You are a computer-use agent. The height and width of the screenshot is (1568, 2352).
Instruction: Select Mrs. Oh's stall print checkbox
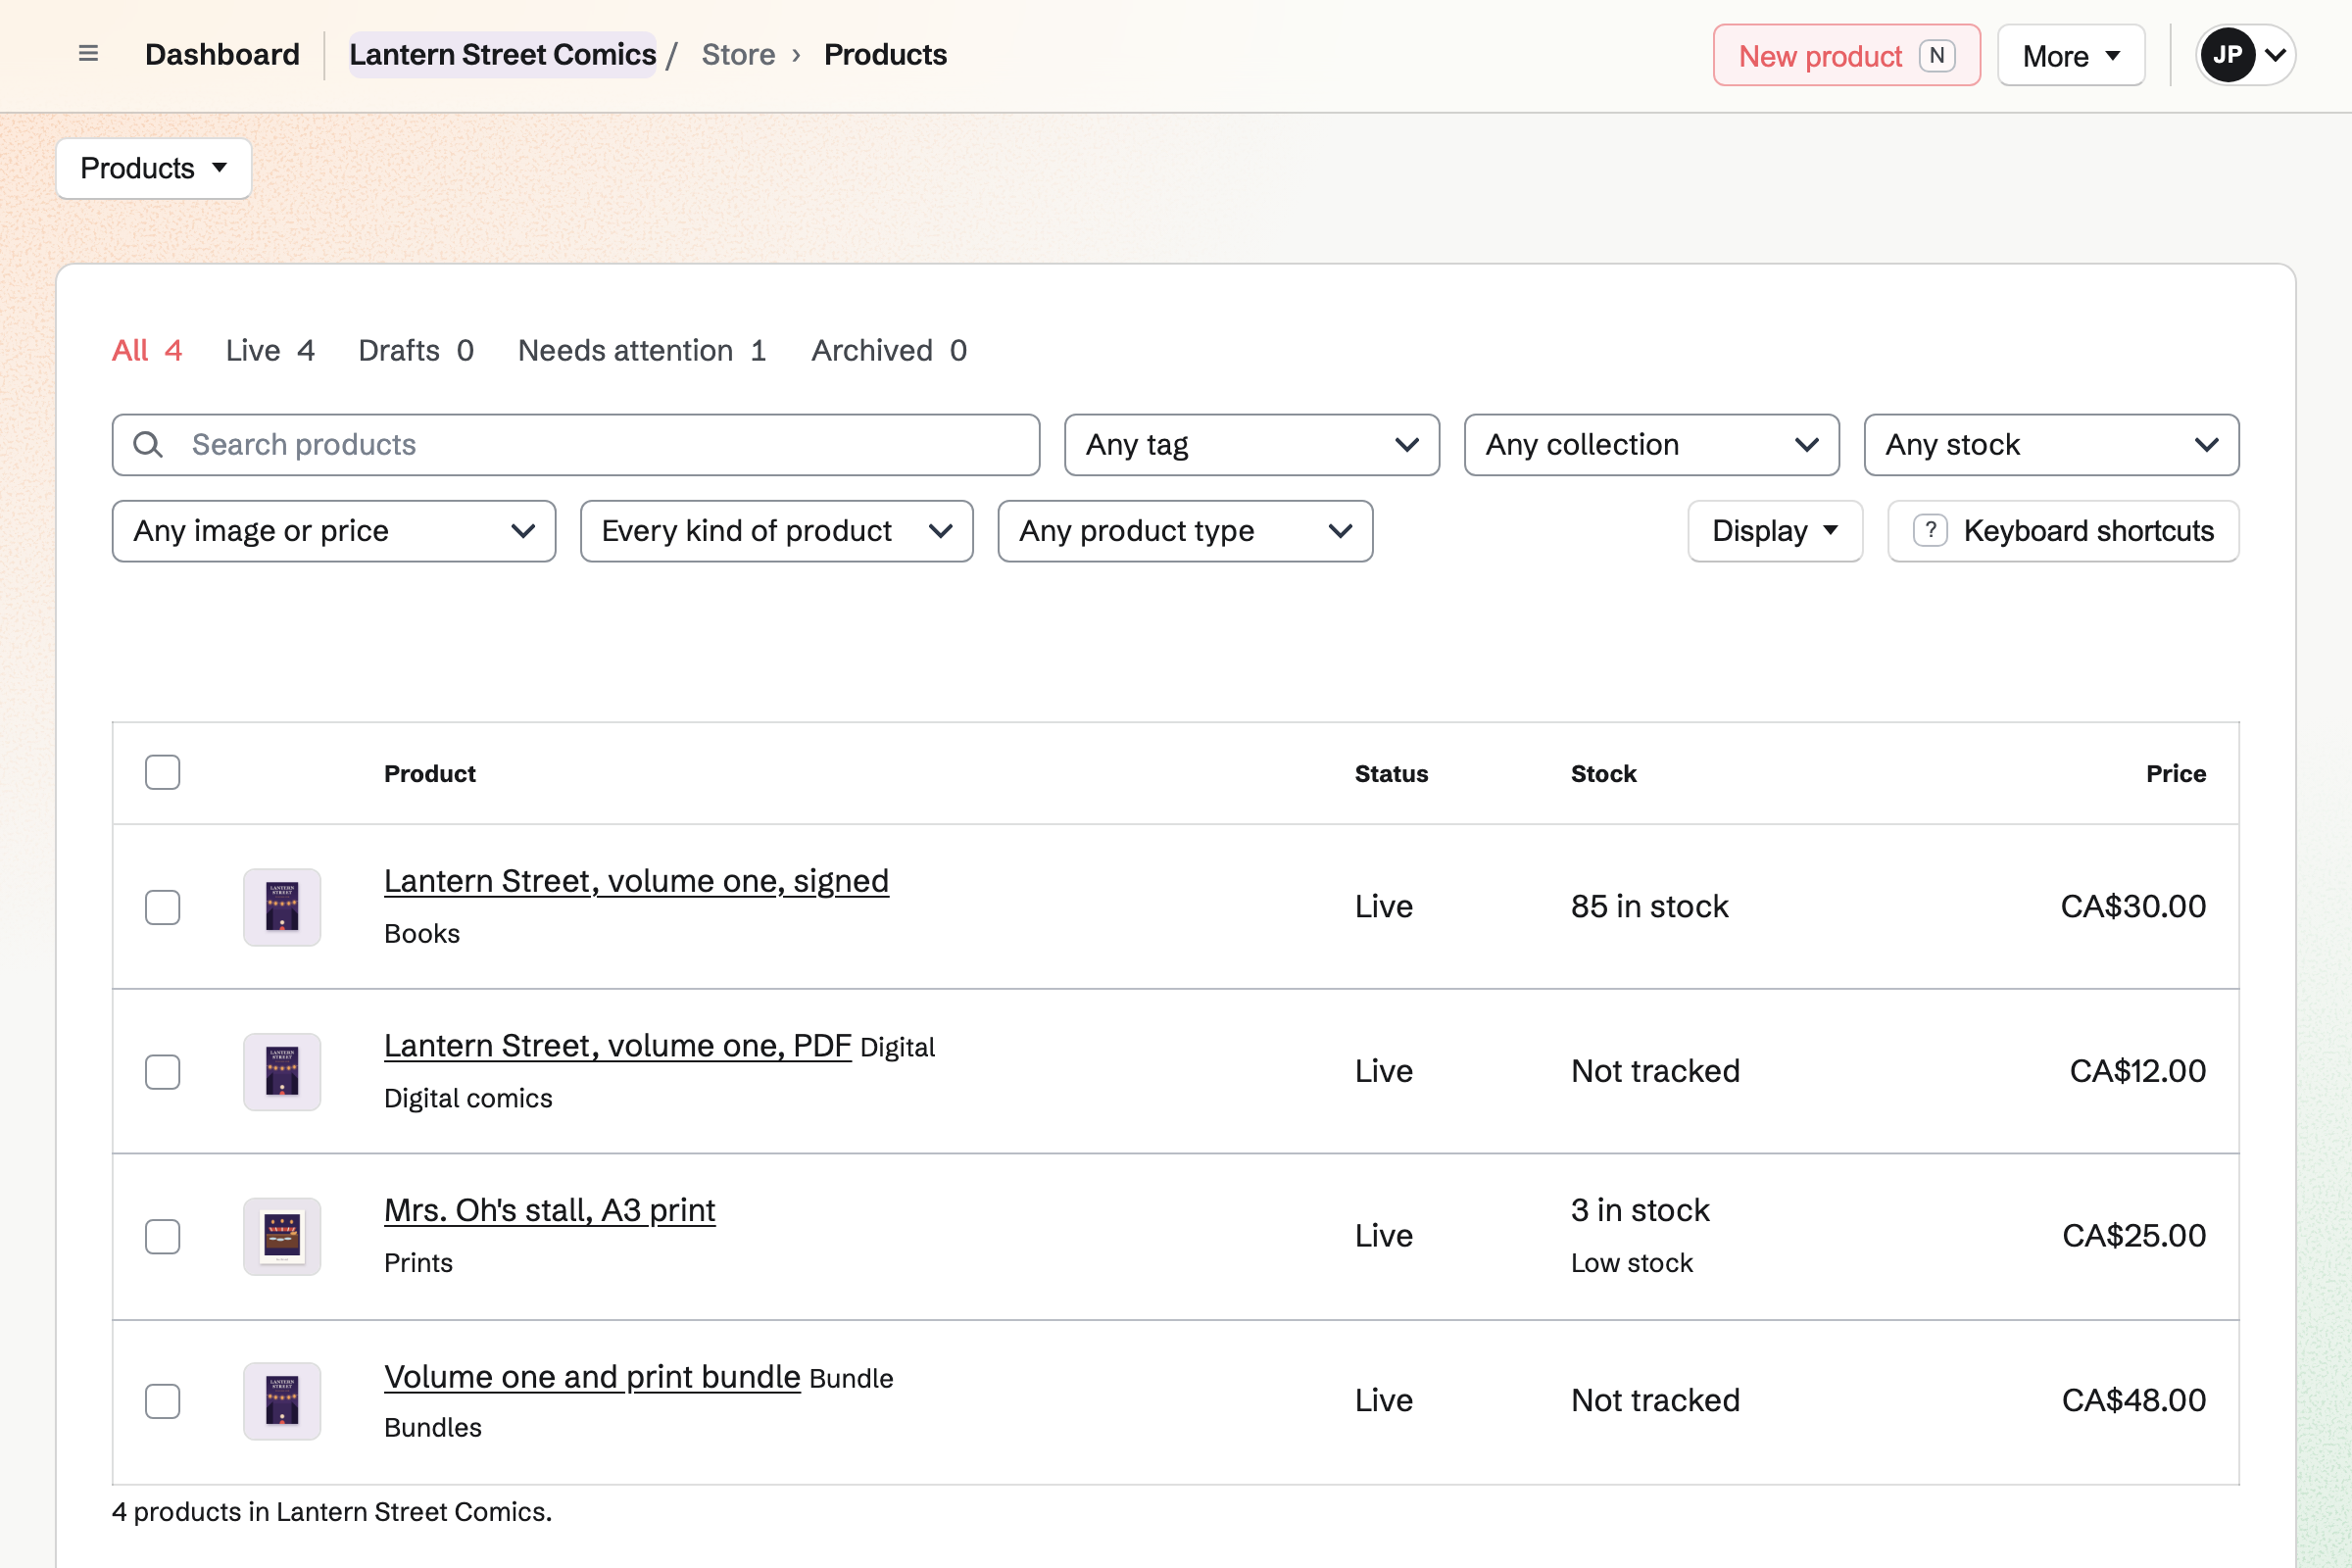point(162,1237)
